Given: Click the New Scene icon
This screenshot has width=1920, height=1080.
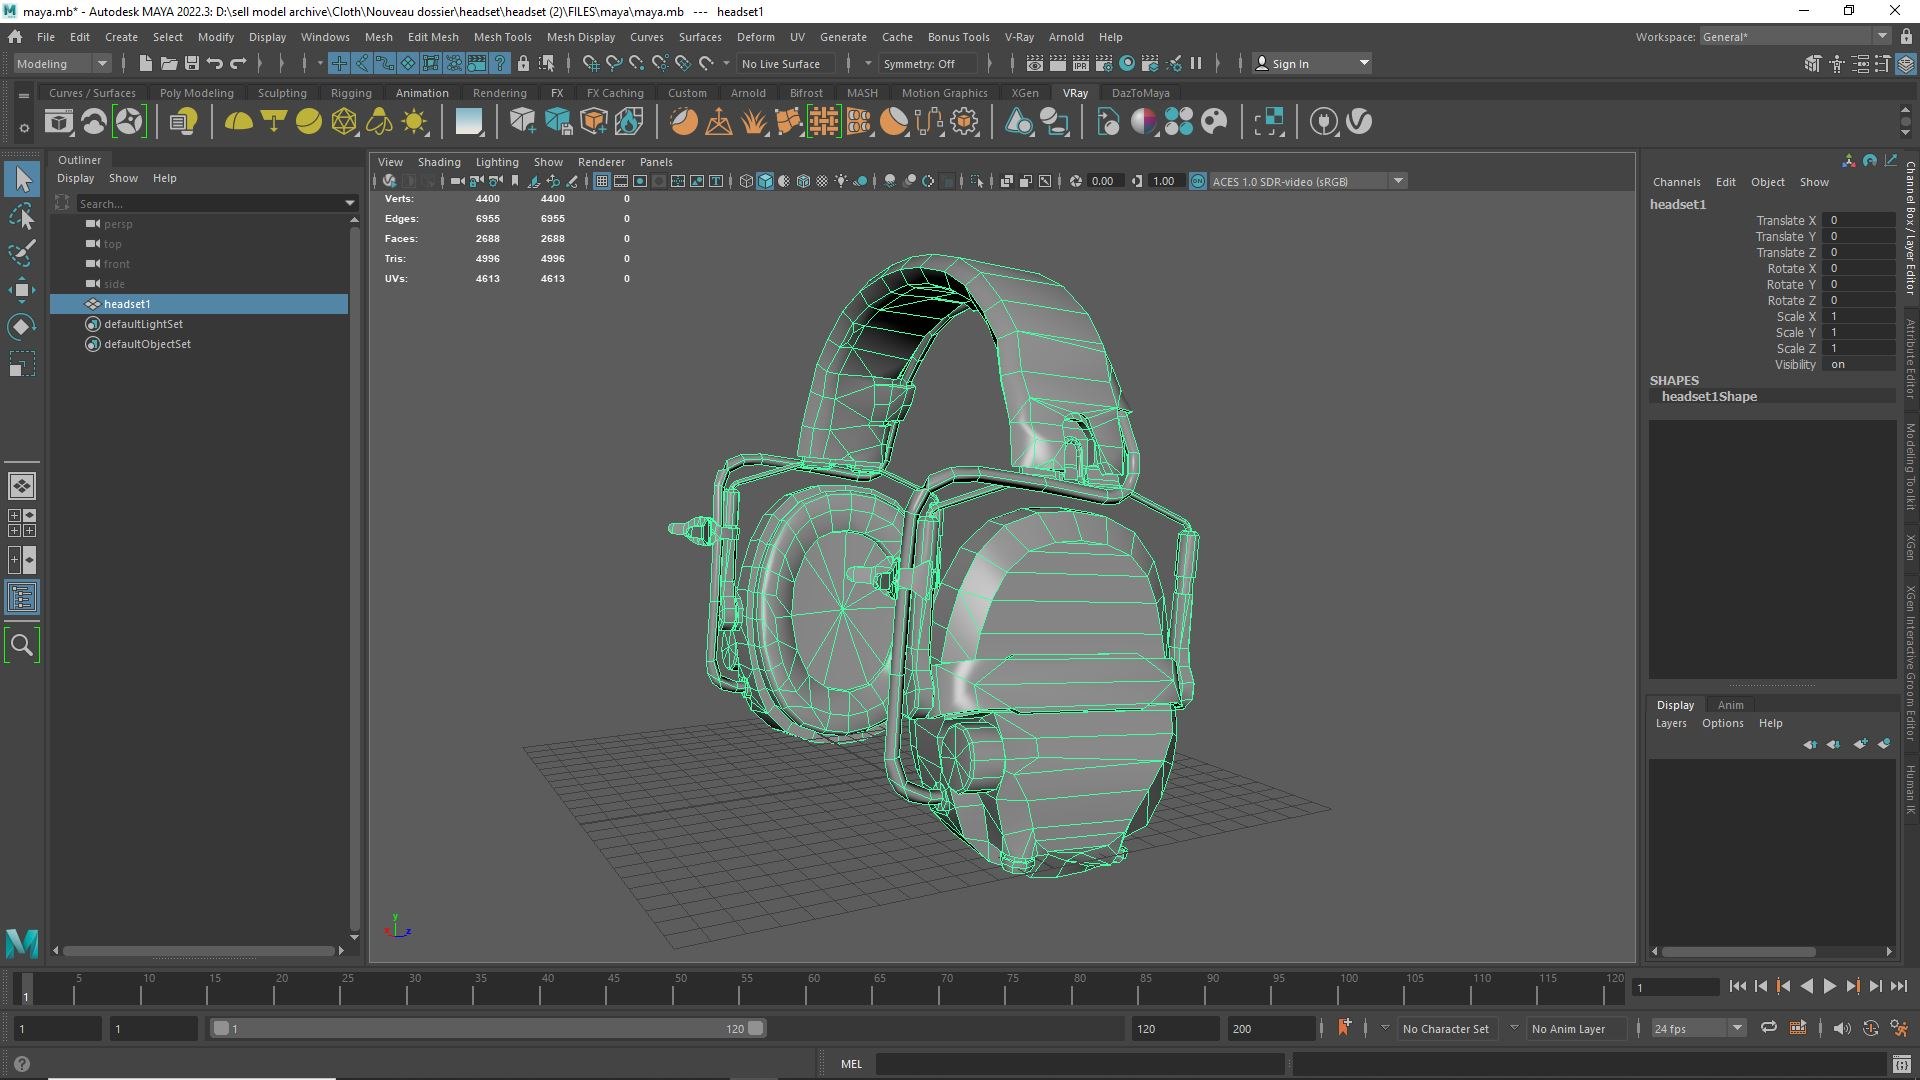Looking at the screenshot, I should pos(145,63).
